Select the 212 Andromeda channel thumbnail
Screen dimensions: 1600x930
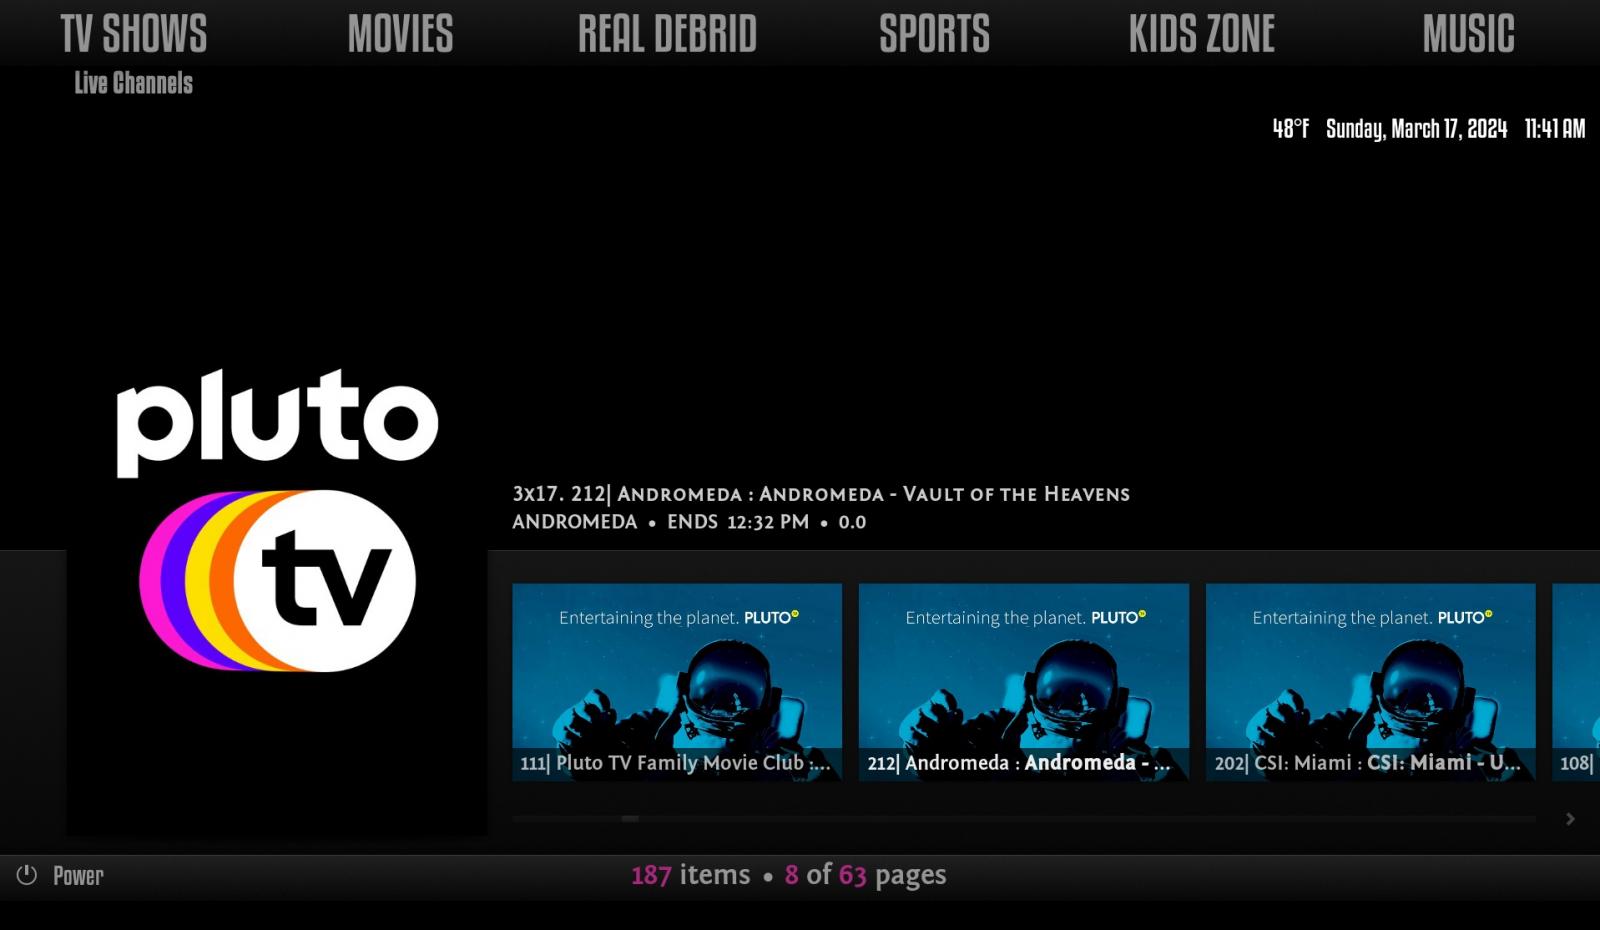click(1023, 682)
